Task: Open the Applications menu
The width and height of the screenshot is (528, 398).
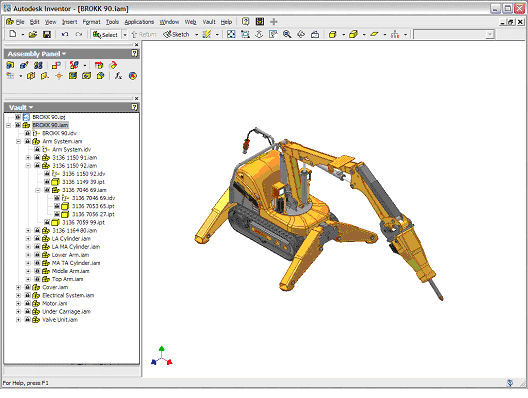Action: tap(139, 22)
